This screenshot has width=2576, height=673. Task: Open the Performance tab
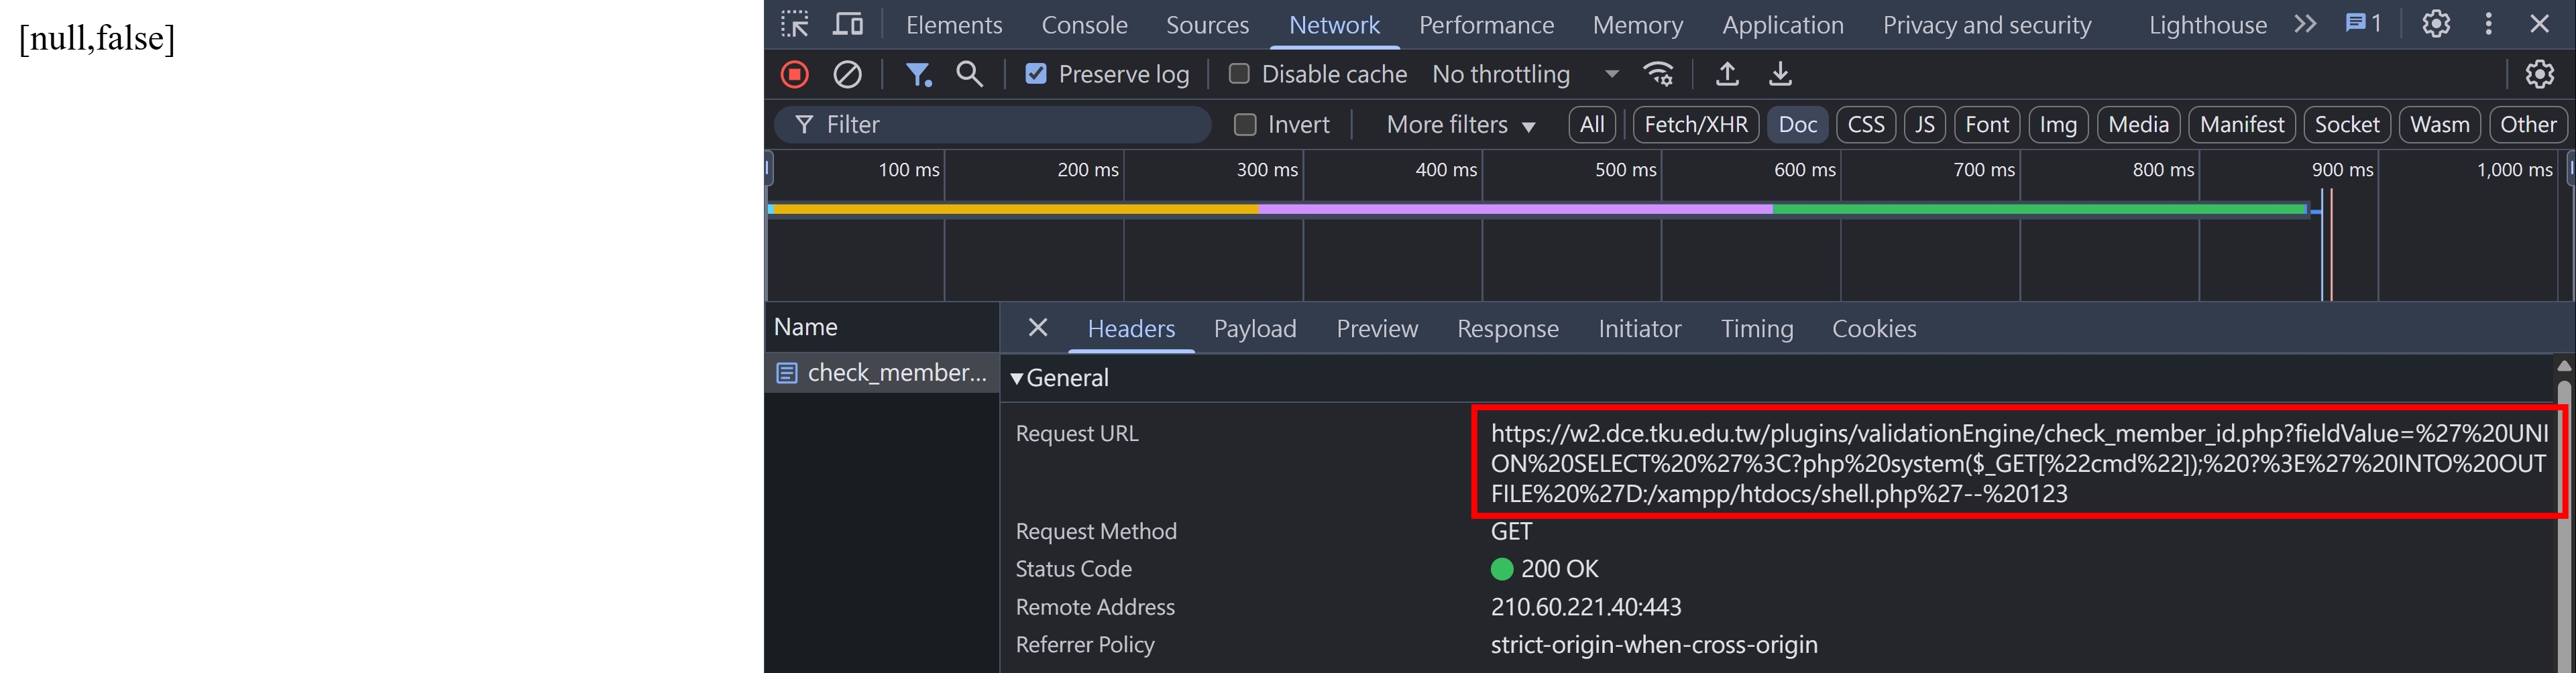(x=1486, y=25)
